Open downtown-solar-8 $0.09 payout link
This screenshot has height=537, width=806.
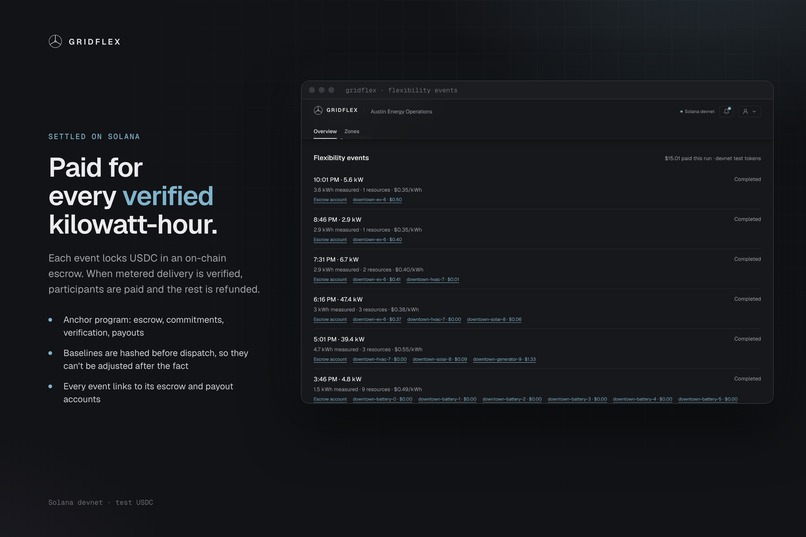(439, 359)
